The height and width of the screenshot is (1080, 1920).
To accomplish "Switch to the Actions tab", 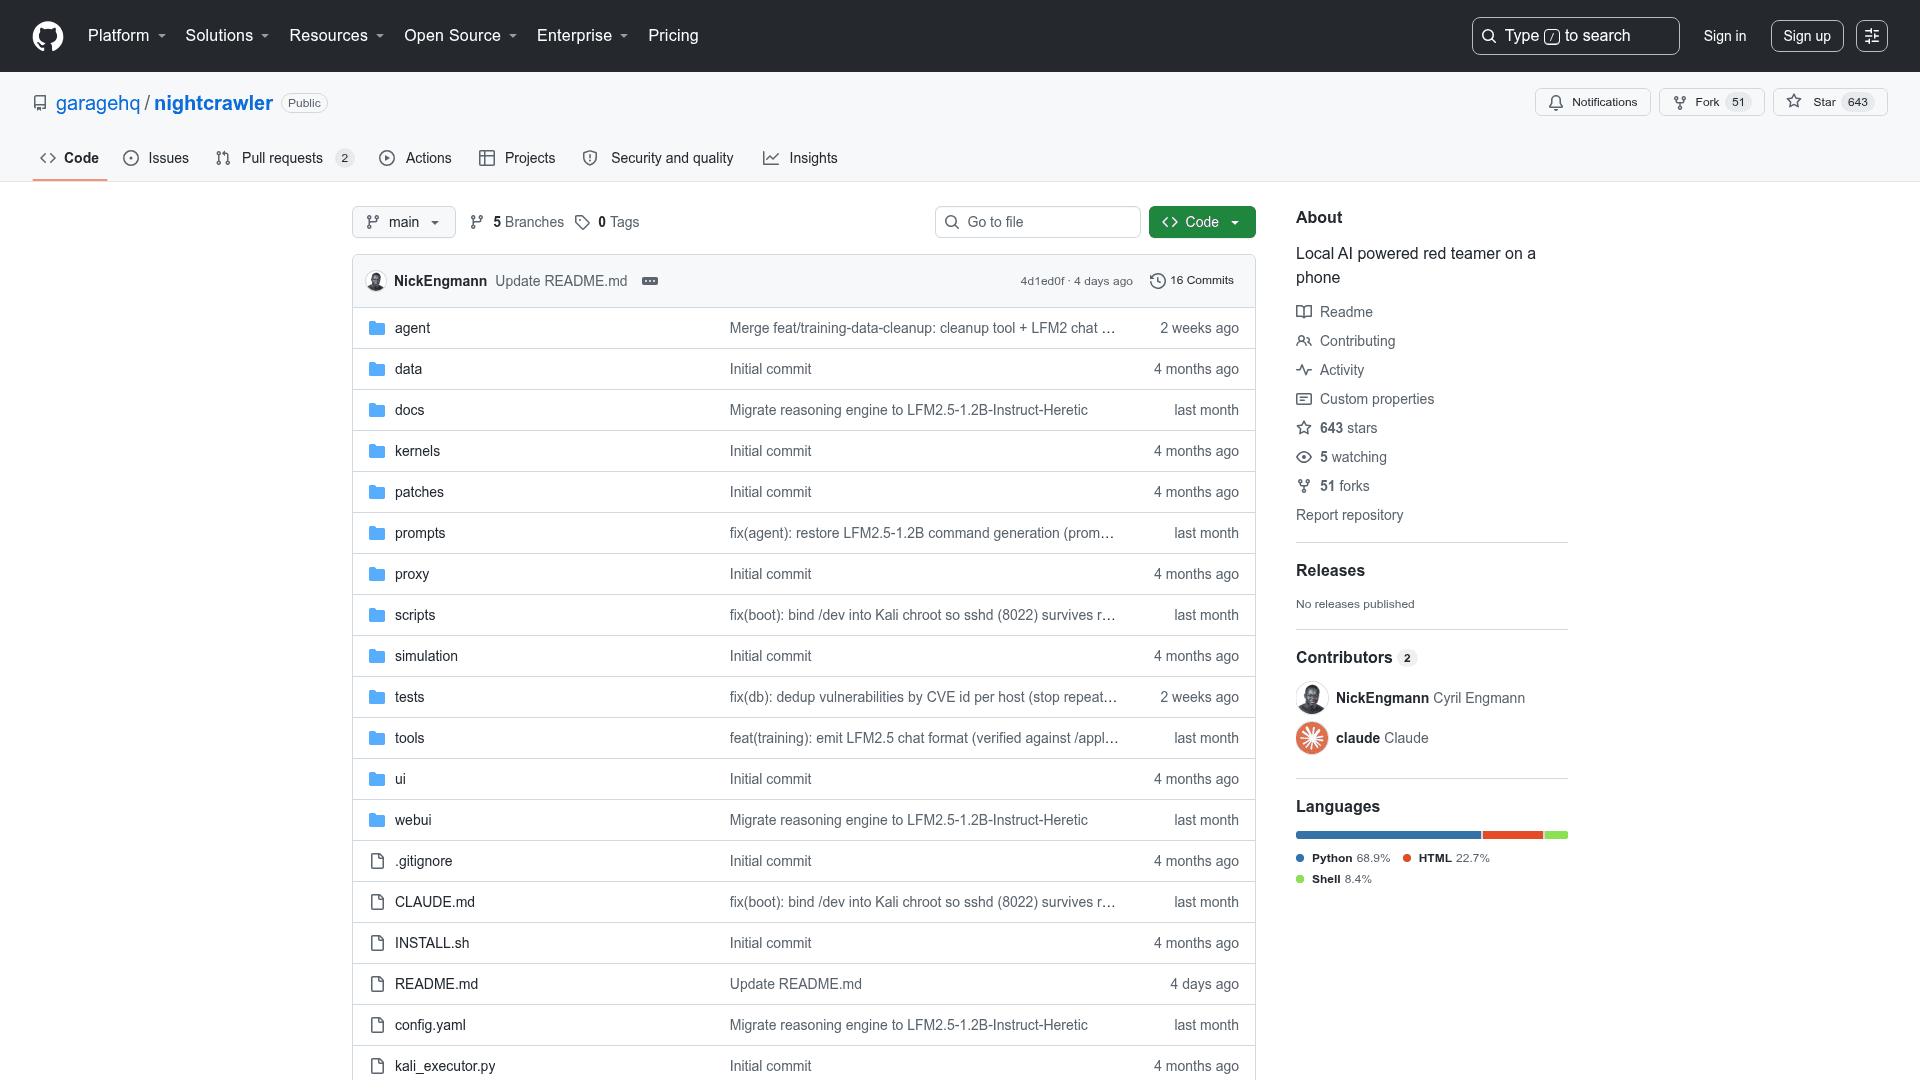I will click(x=415, y=158).
